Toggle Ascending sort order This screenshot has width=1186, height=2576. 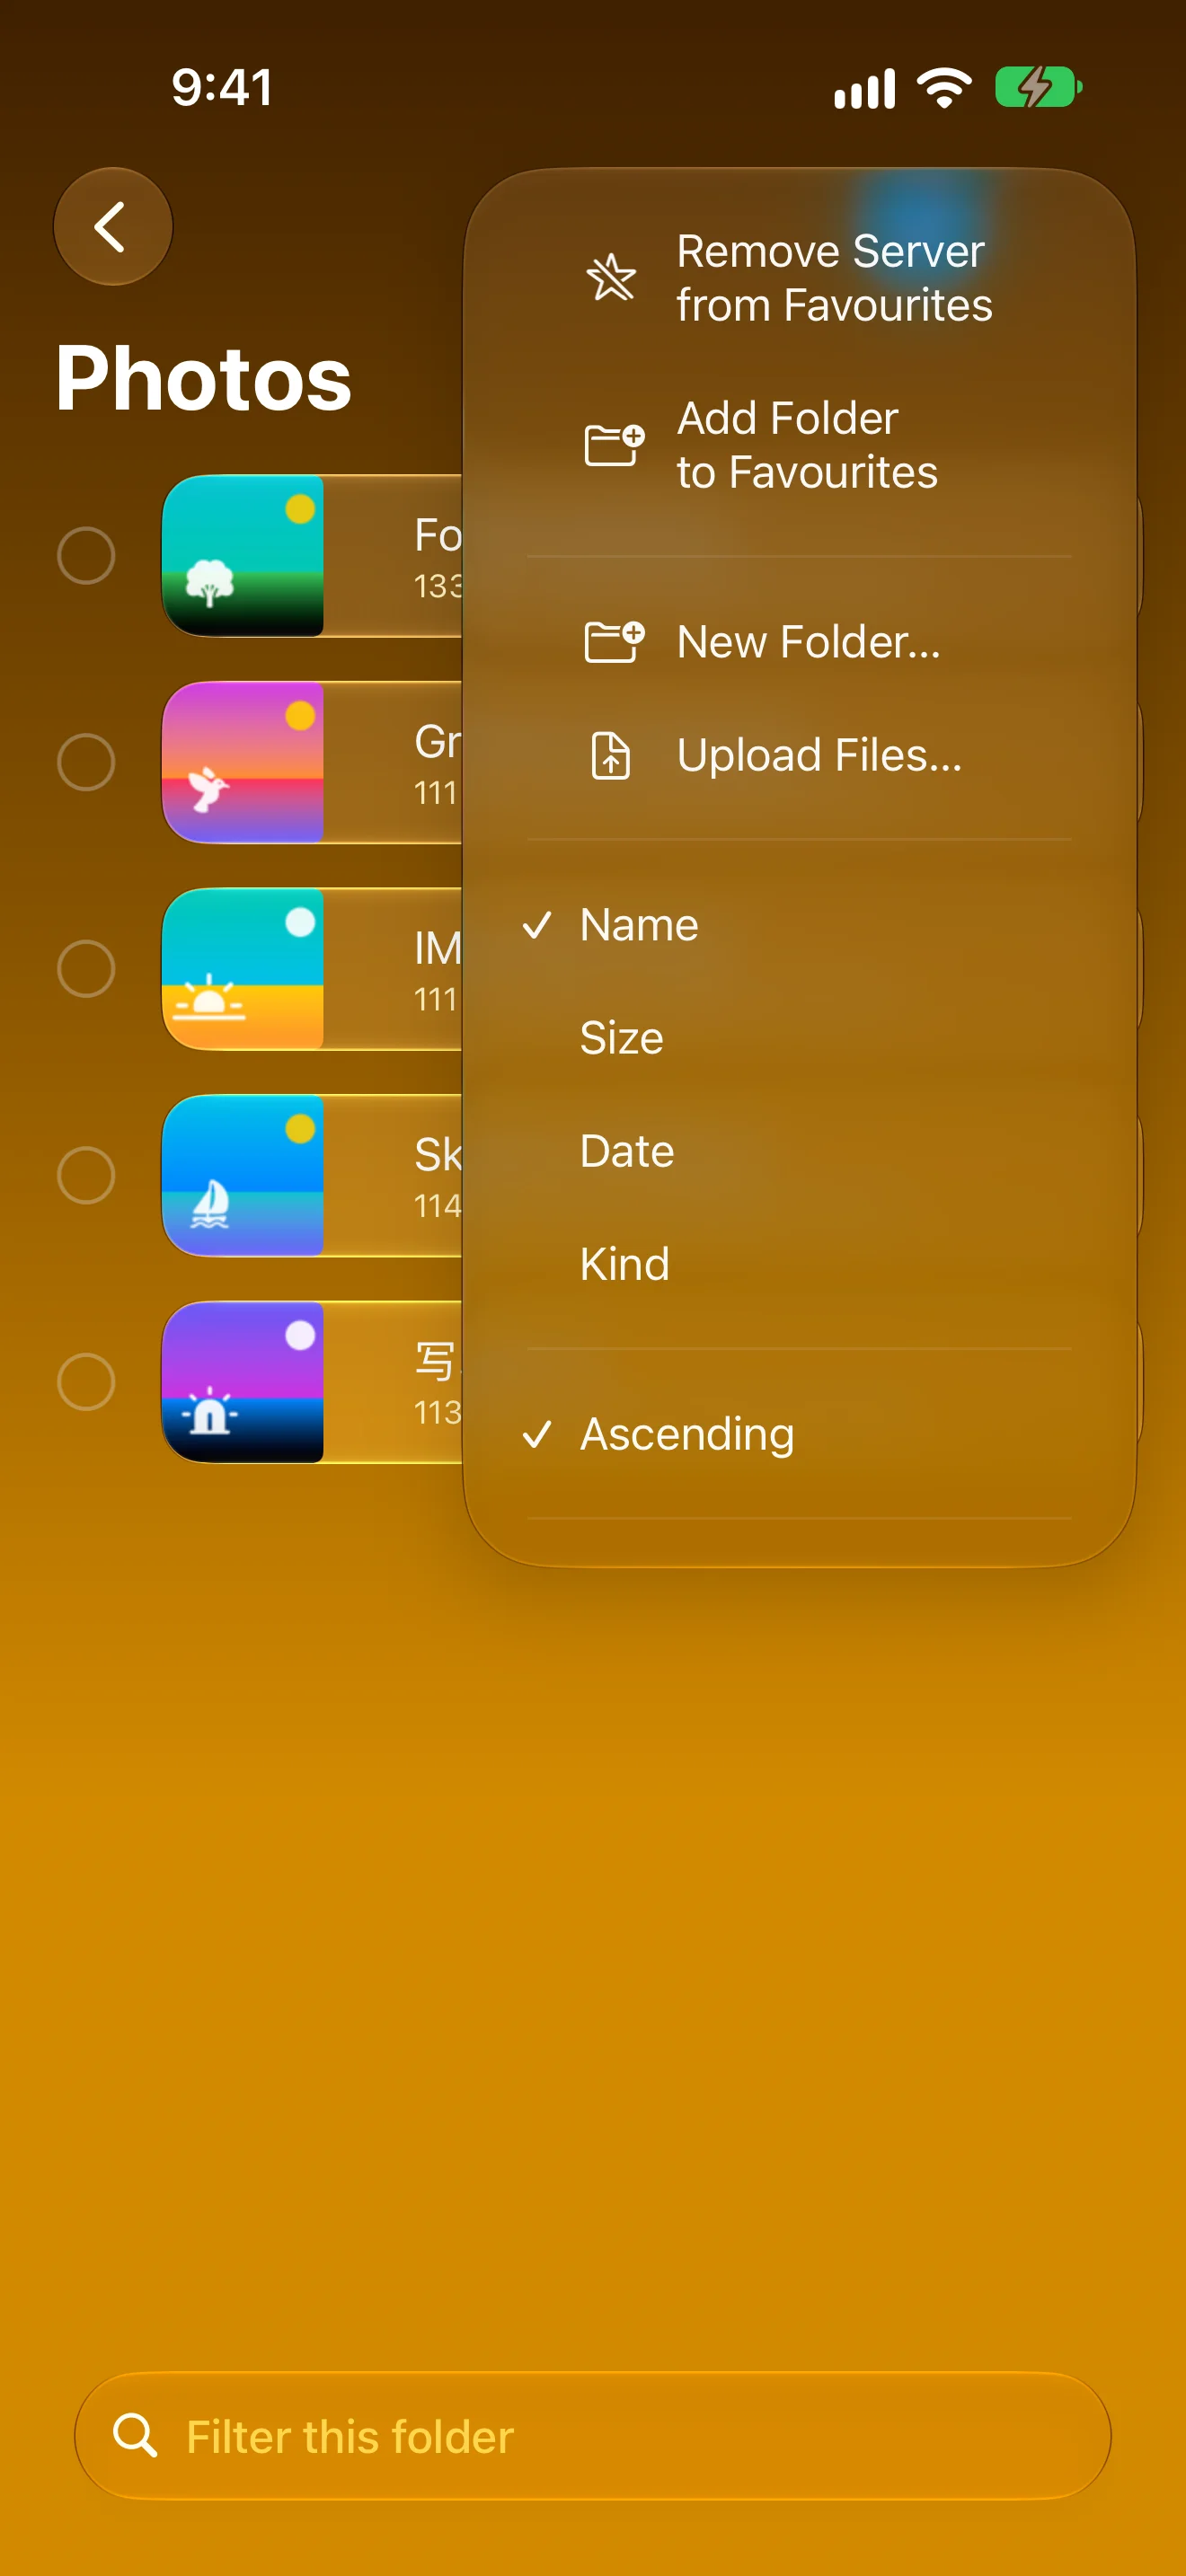coord(799,1434)
